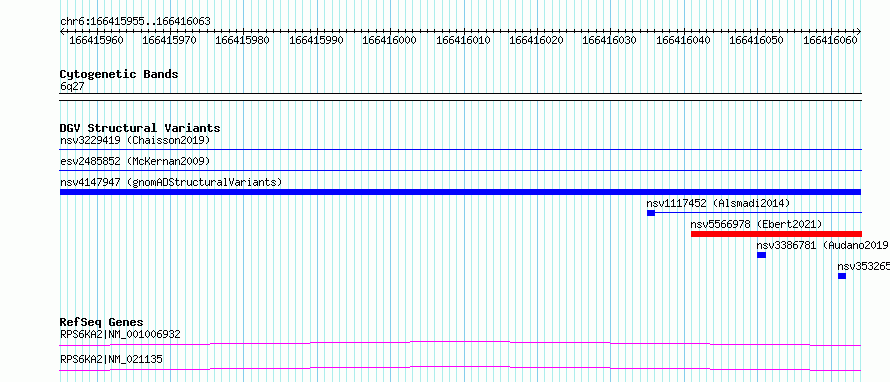Click the red nsv5566978 variant bar
The image size is (890, 382).
pos(776,234)
